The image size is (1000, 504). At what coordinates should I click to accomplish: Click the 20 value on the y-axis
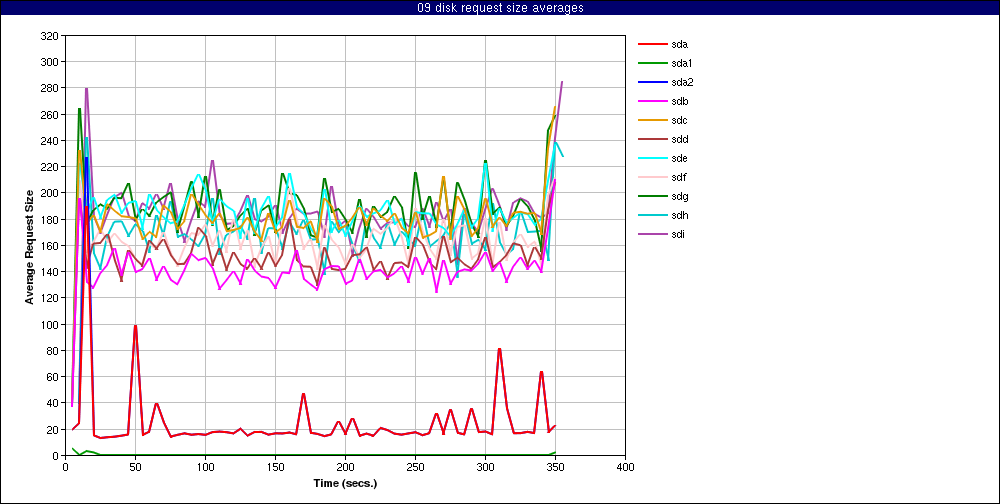point(52,429)
